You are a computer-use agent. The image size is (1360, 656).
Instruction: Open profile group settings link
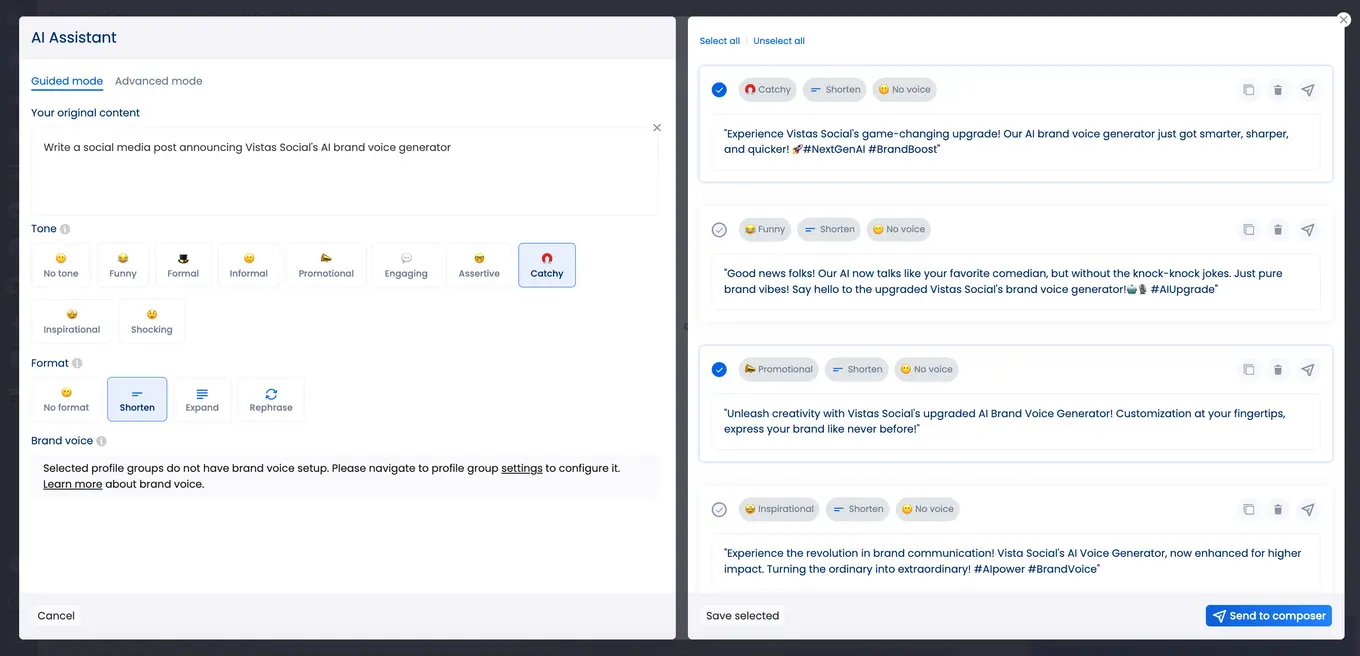(521, 468)
